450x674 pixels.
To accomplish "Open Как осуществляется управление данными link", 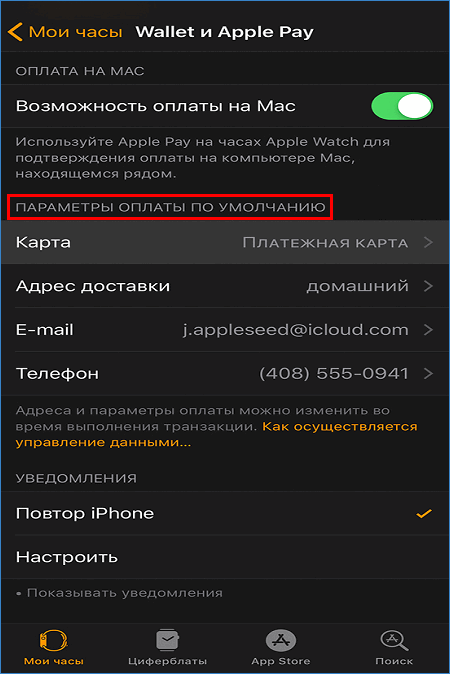I will [217, 434].
